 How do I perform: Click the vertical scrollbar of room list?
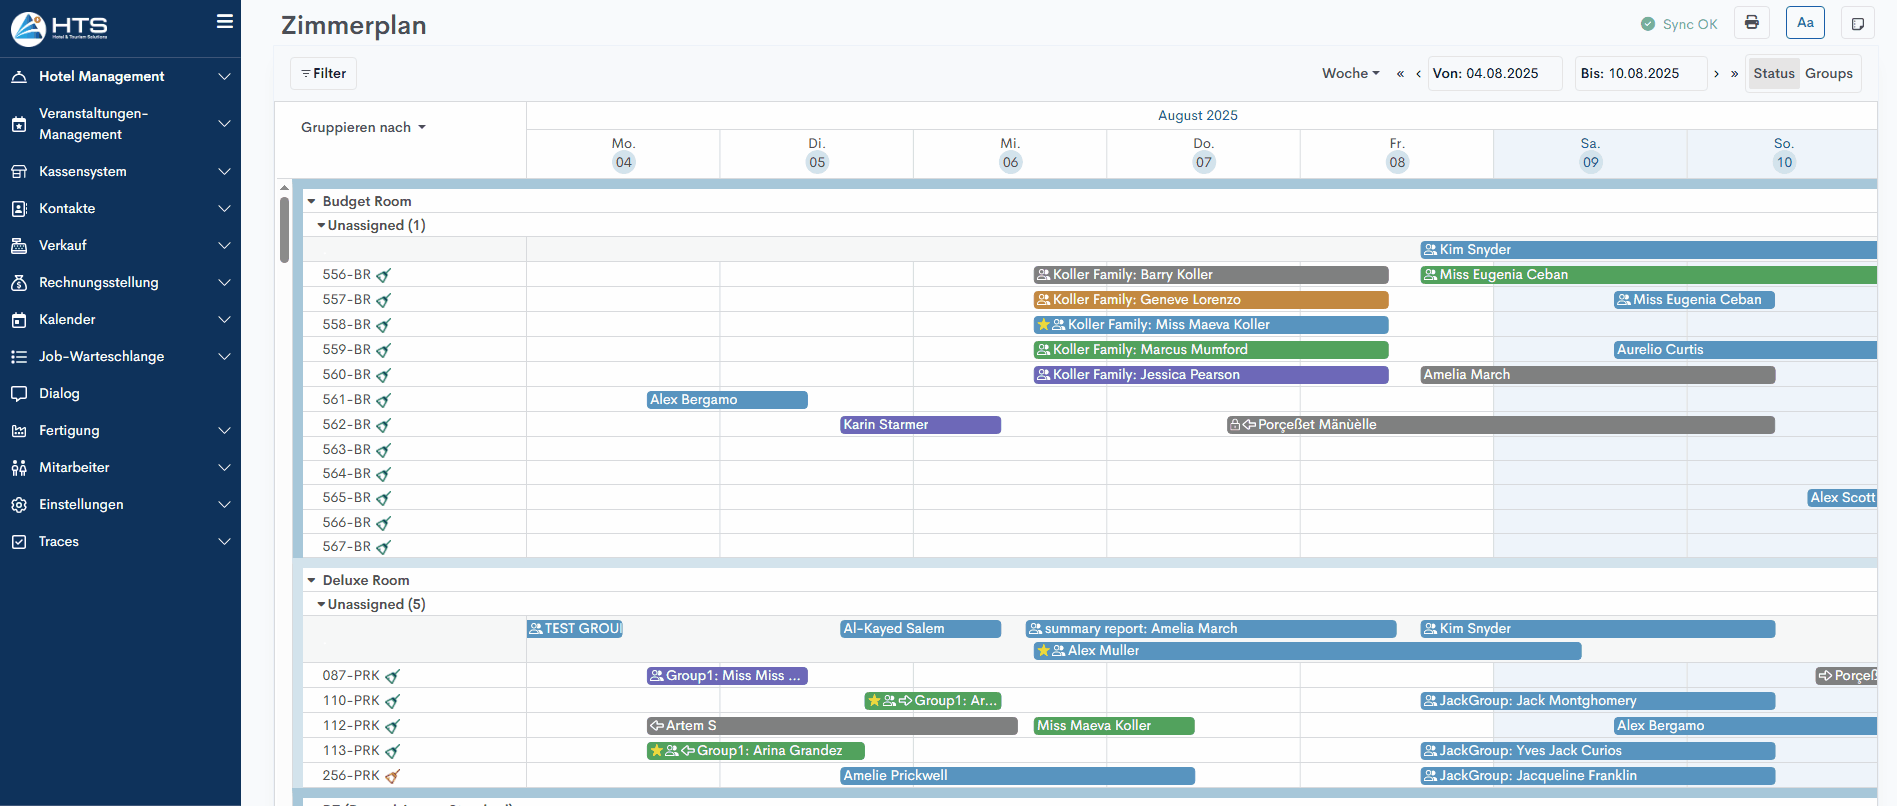284,230
